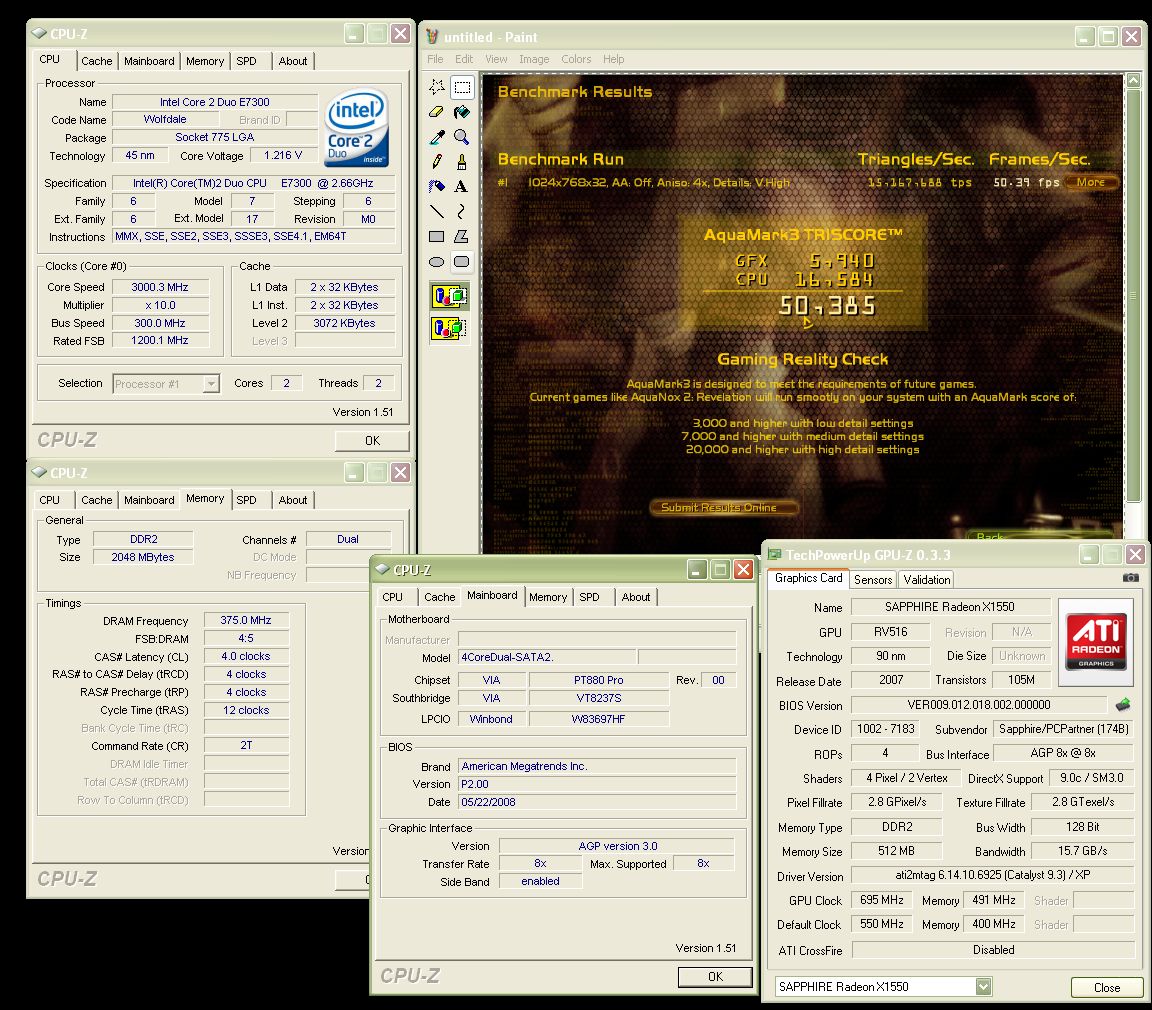Select the Free-Form Select tool in Paint

click(437, 87)
